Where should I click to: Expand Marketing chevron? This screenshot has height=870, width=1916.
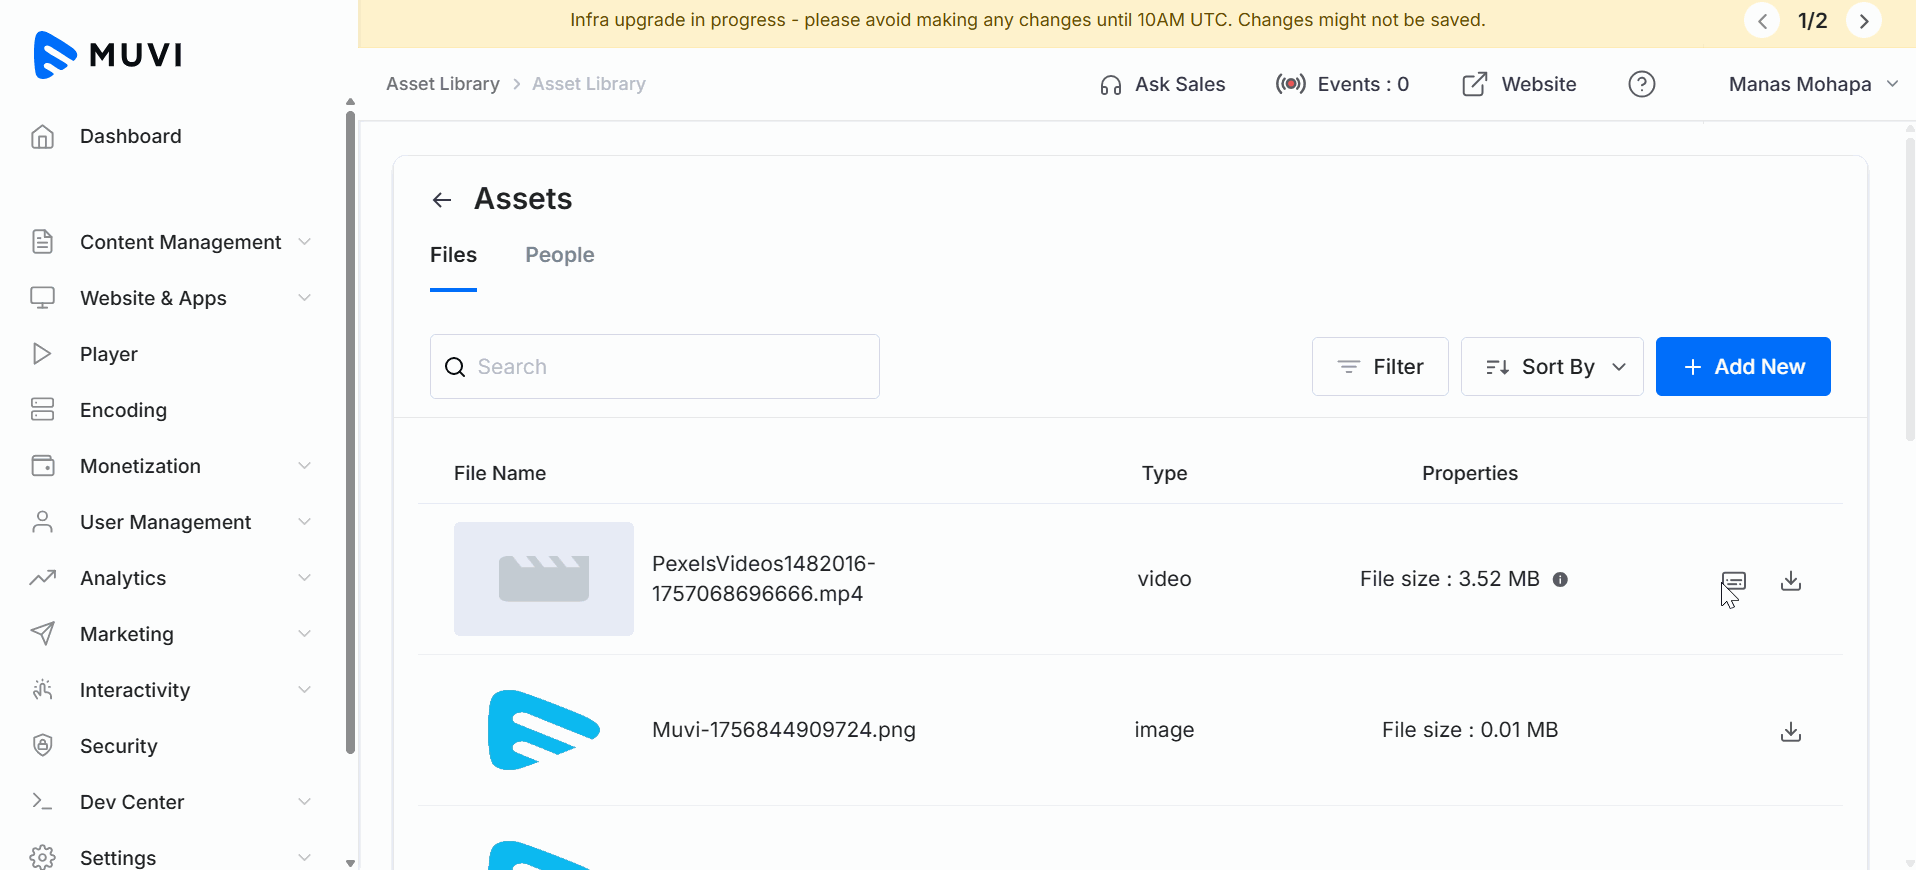tap(305, 634)
